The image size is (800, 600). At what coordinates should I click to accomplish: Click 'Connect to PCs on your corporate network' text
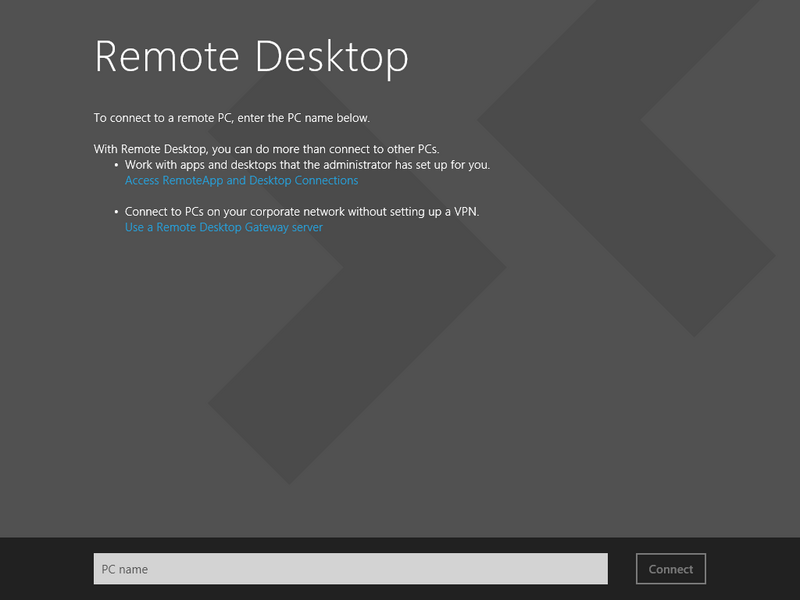pos(302,212)
